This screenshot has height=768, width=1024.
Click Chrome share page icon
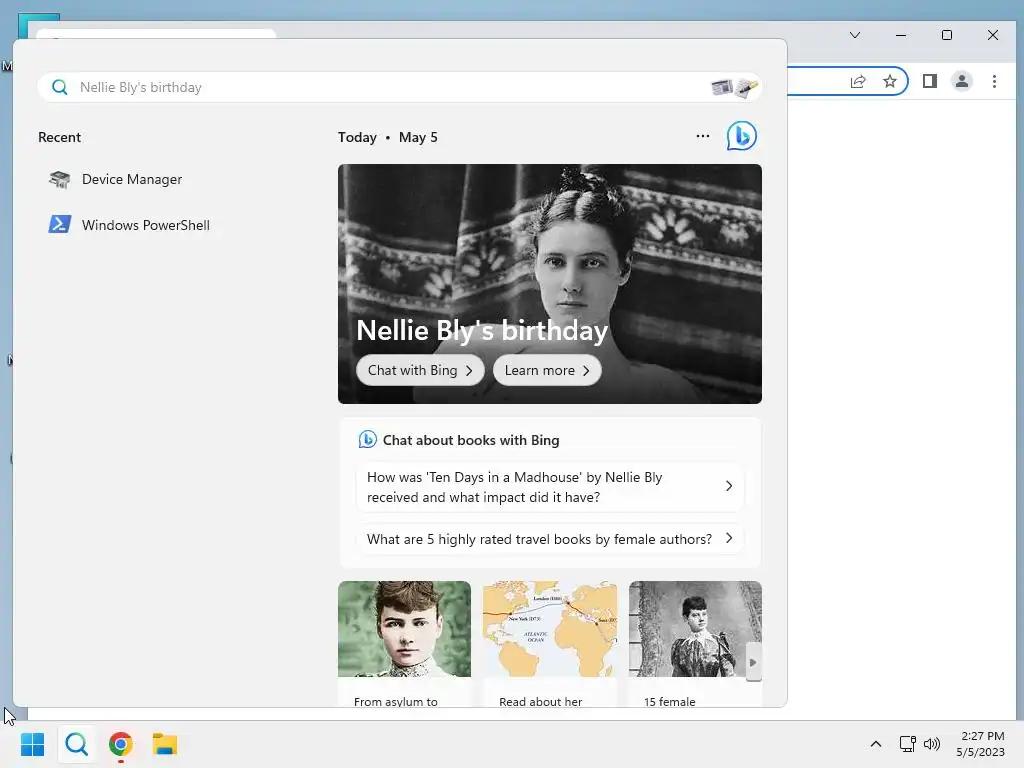point(857,81)
